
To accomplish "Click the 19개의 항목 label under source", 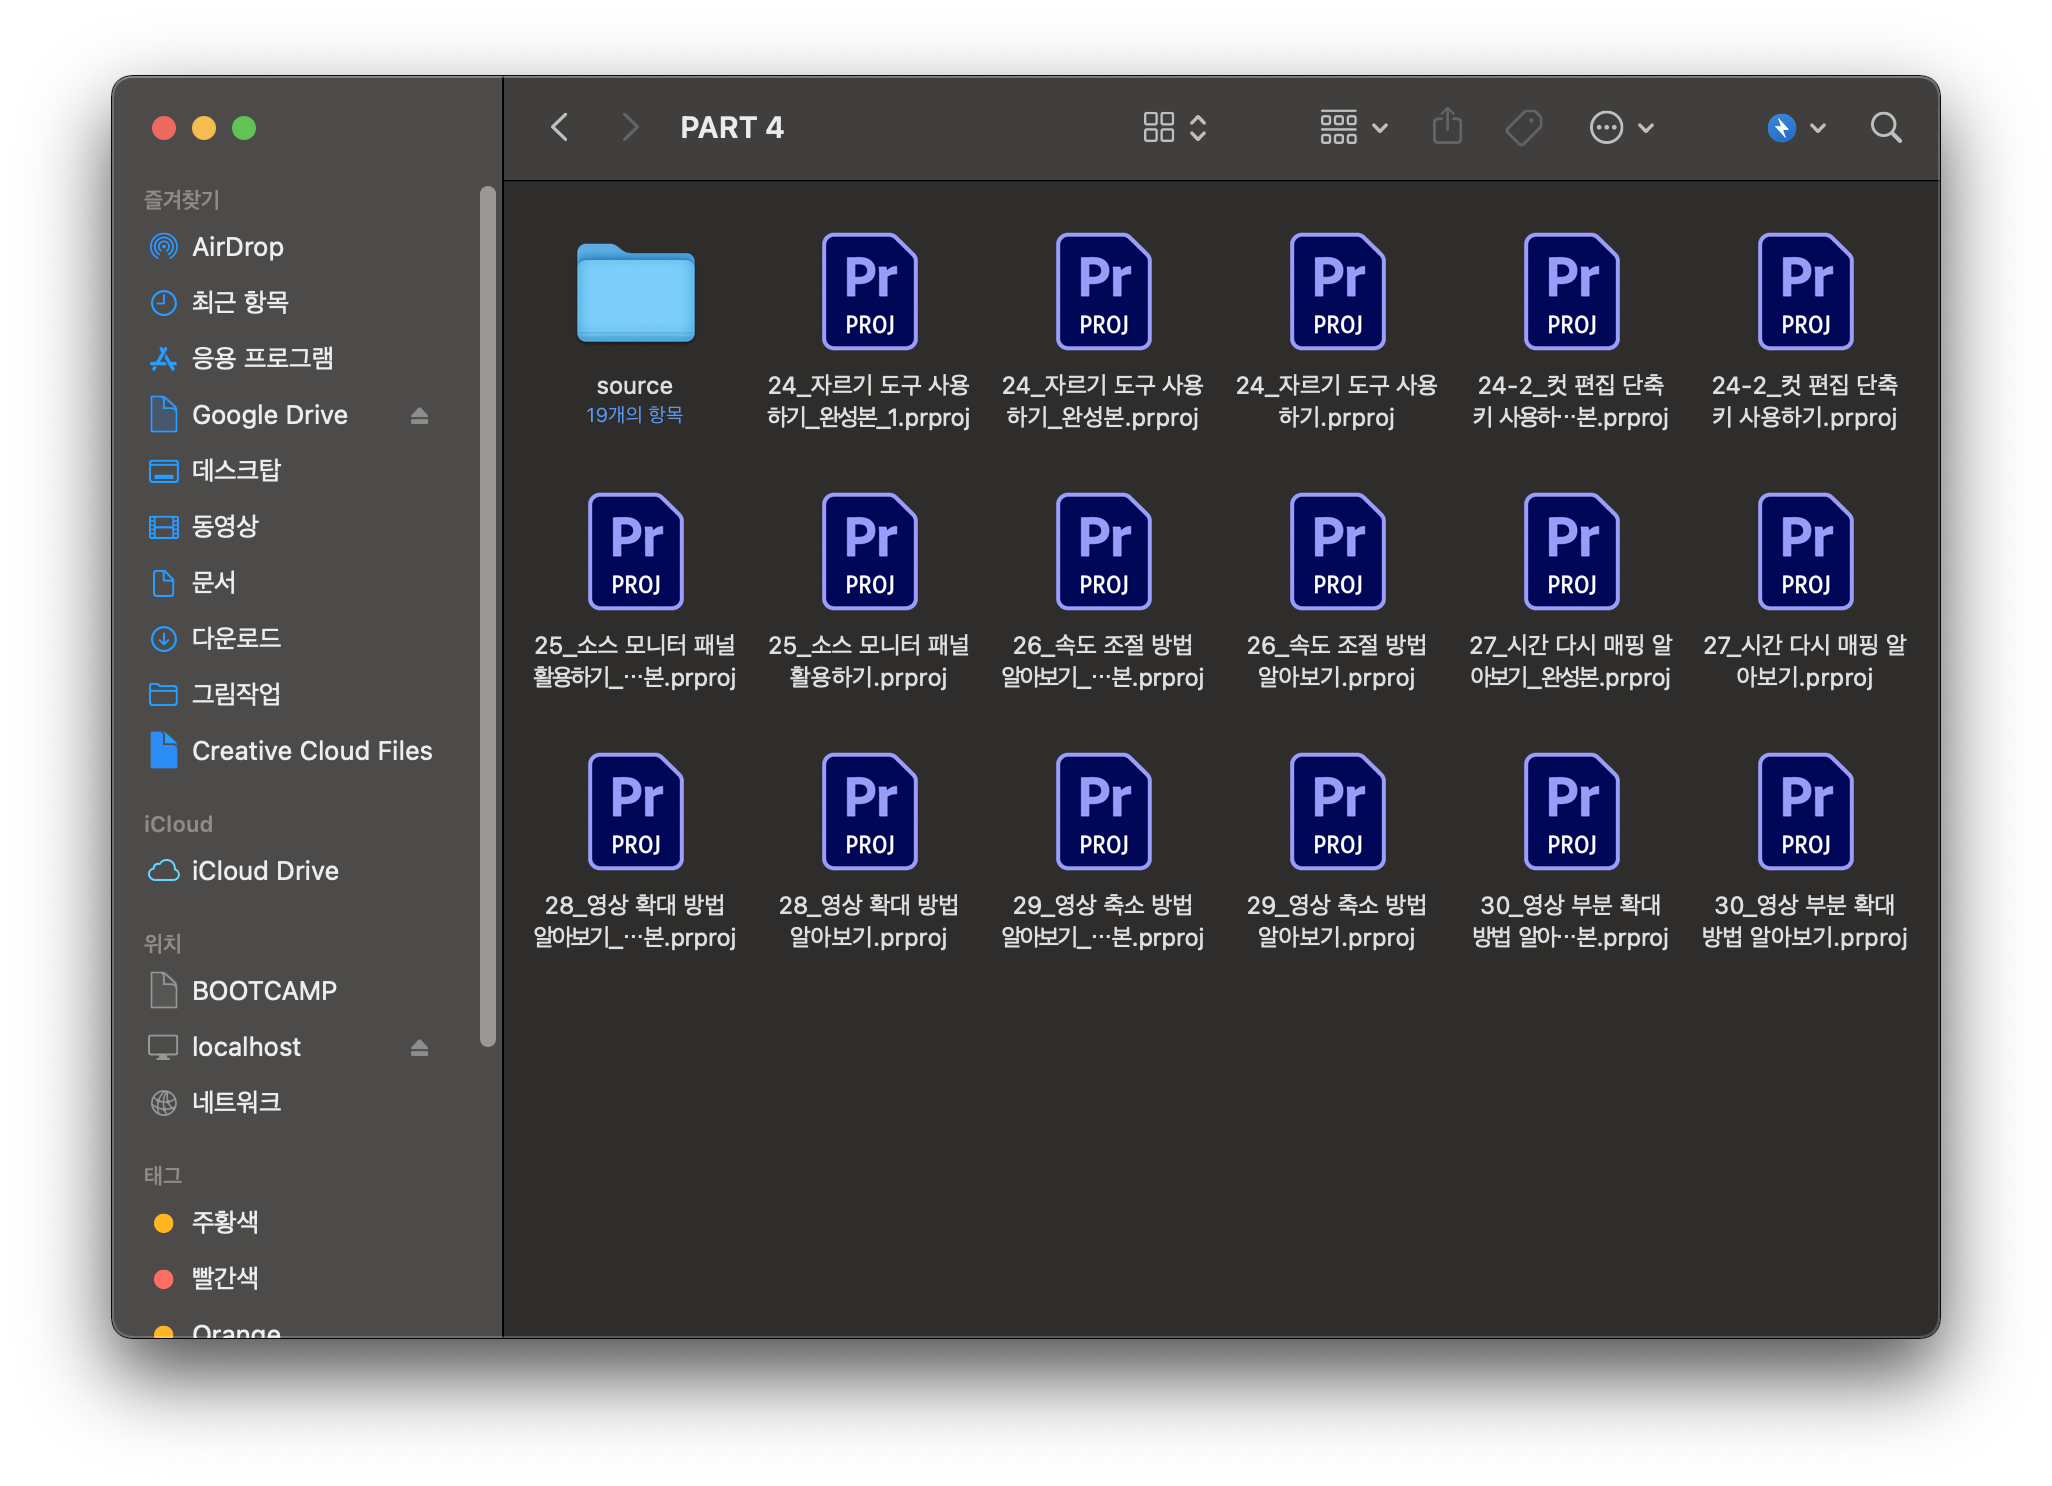I will click(x=635, y=414).
